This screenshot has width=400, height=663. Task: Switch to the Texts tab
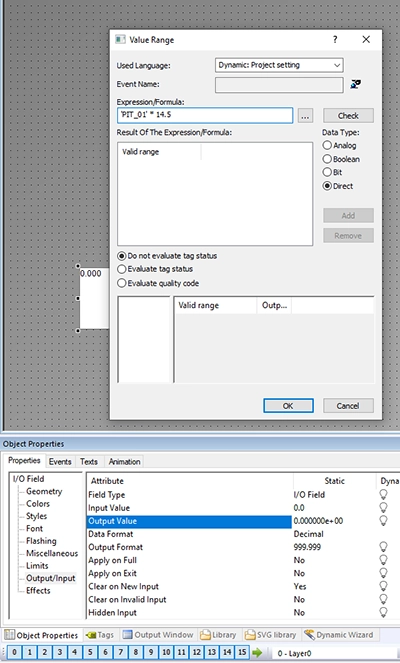click(x=89, y=461)
